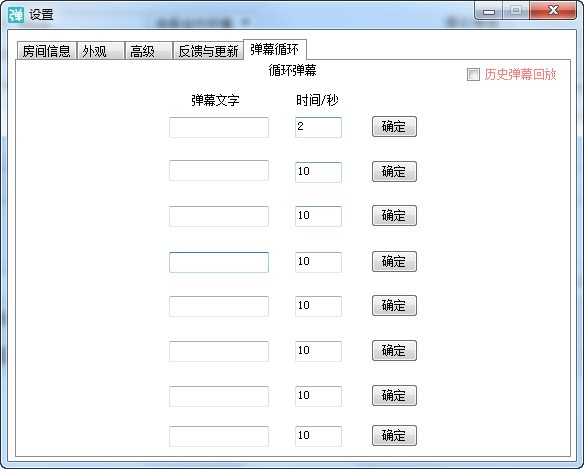
Task: Click seventh row danmaku text field
Action: [219, 396]
